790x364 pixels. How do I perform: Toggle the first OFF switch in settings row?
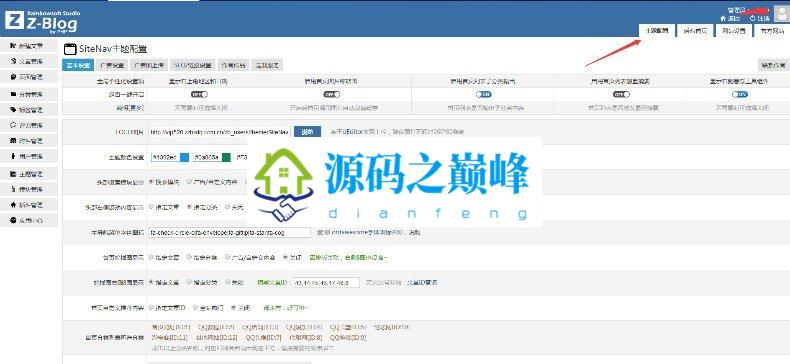point(199,94)
